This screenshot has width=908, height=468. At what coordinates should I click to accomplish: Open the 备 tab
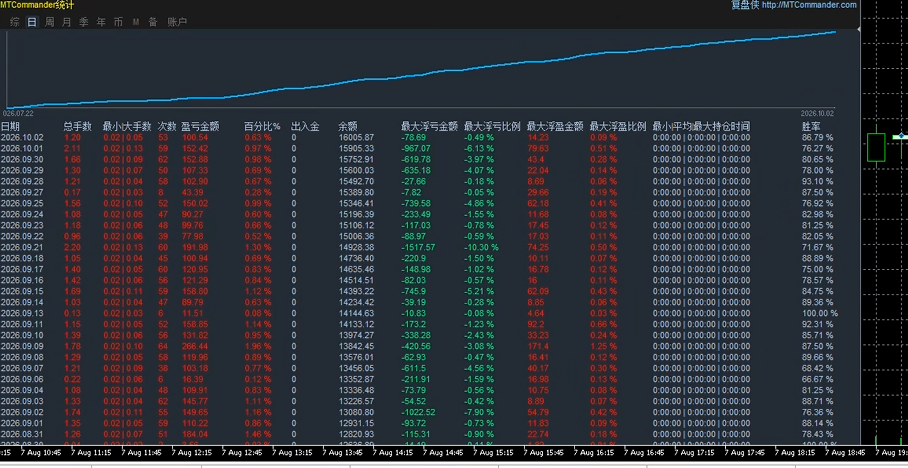tap(153, 22)
